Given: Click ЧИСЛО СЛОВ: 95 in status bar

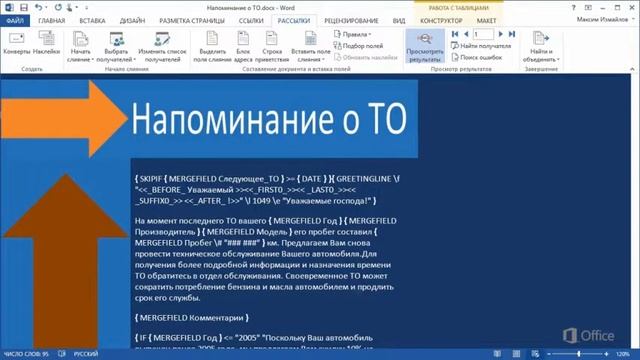Looking at the screenshot, I should coord(27,354).
